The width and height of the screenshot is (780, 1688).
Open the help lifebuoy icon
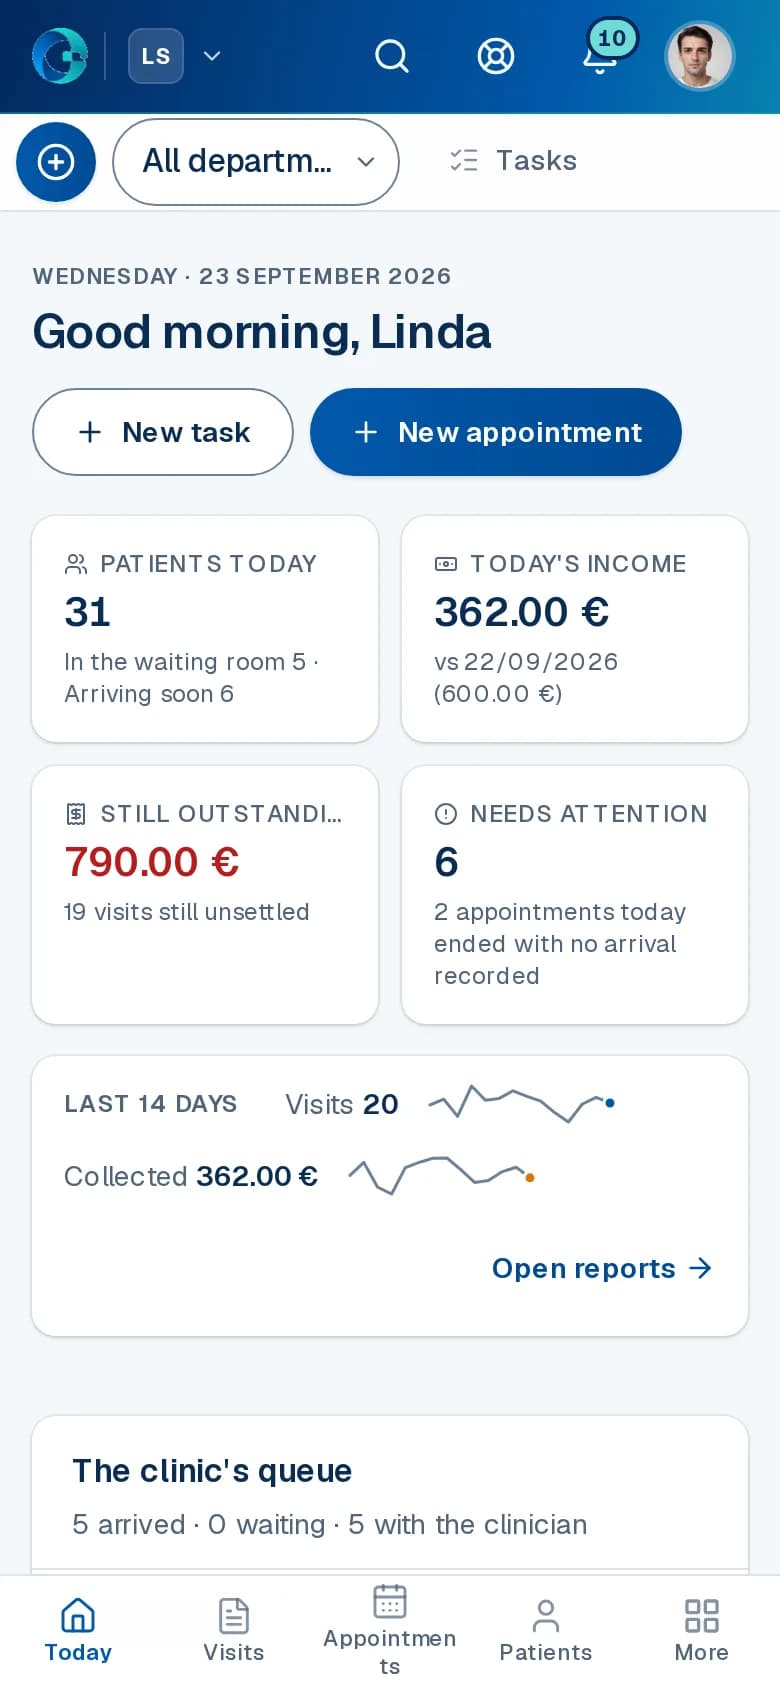click(x=496, y=56)
